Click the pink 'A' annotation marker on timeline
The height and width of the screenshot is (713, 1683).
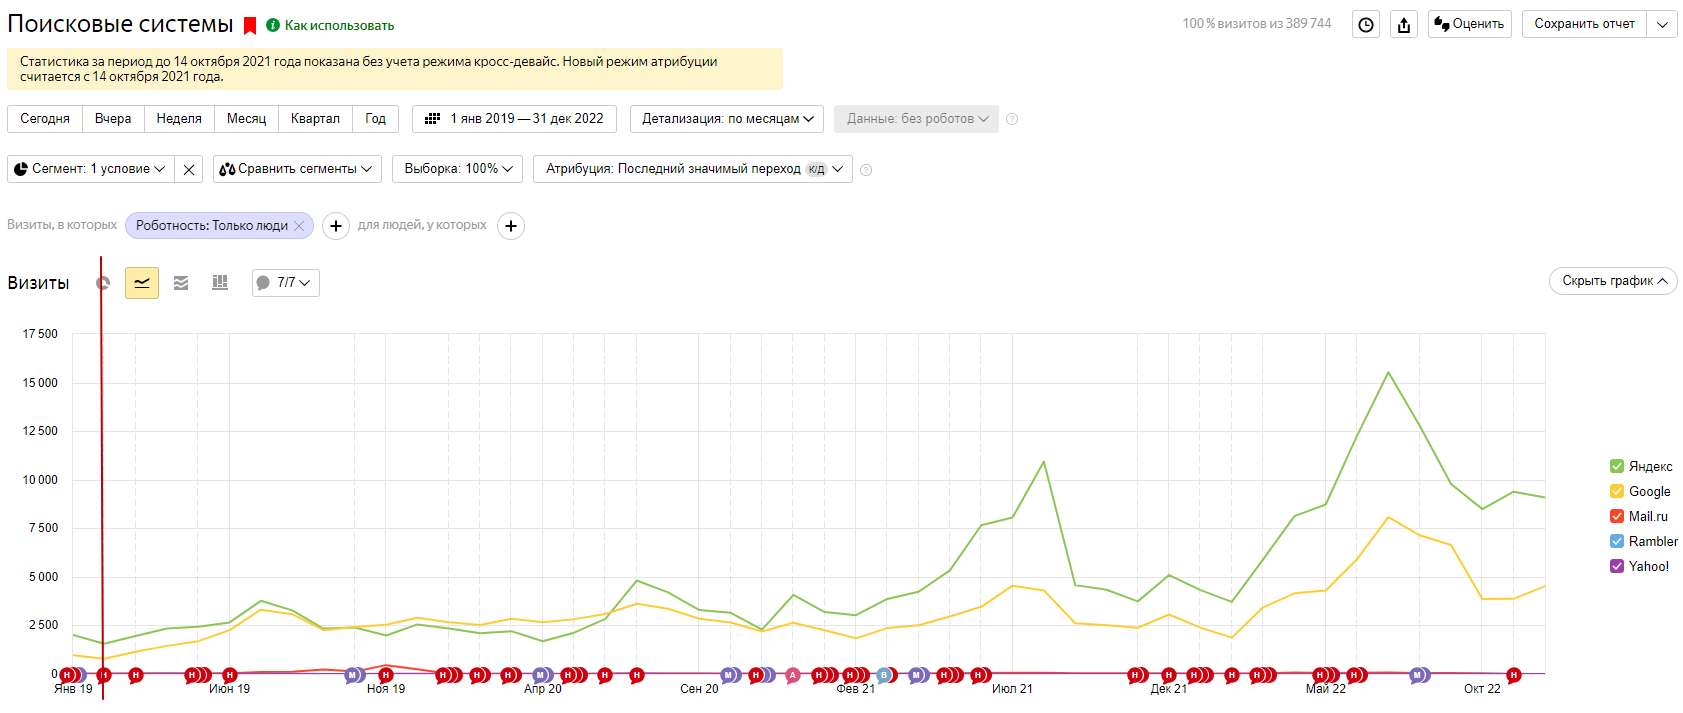(793, 675)
